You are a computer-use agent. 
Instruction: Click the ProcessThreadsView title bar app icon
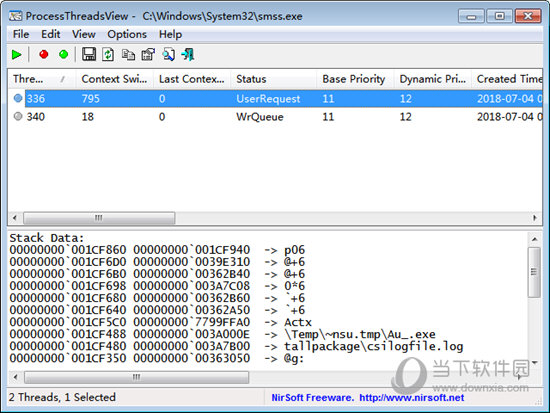pos(15,16)
